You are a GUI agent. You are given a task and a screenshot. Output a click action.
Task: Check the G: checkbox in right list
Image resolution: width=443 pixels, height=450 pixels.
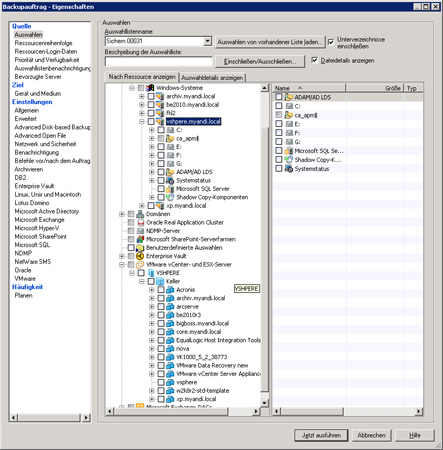[x=279, y=142]
